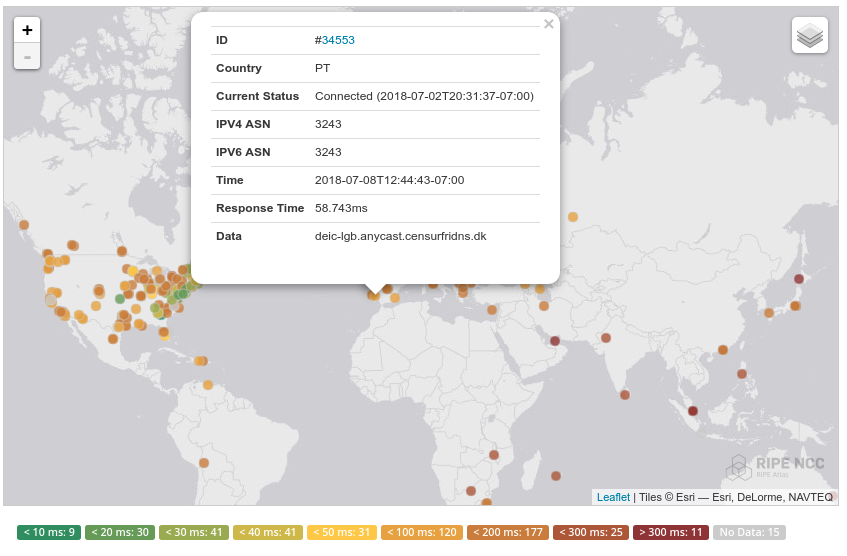Select the '> 300 ms: 11' legend badge
Screen dimensions: 847x556
(671, 532)
